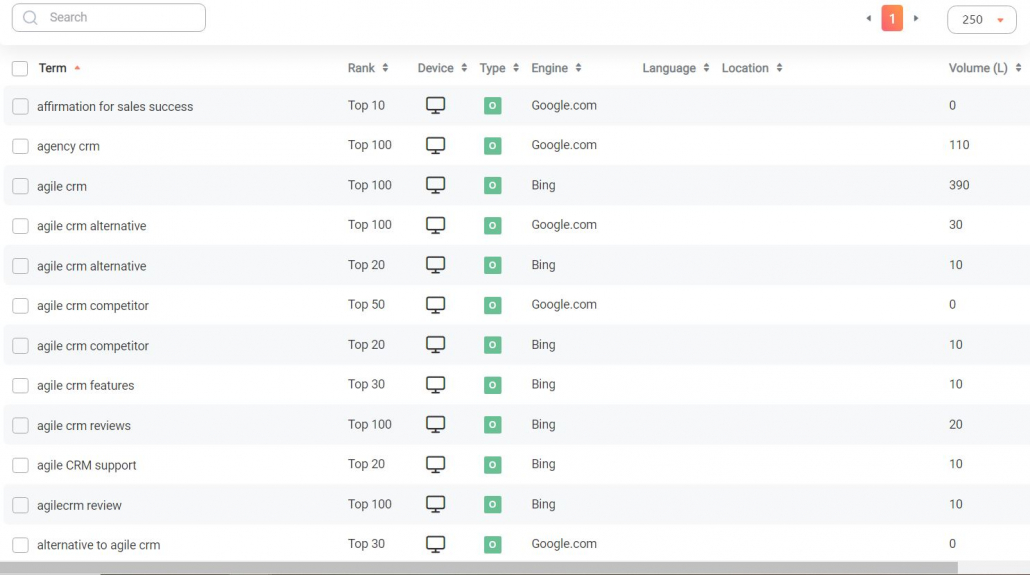Check the agile CRM support checkbox
The image size is (1030, 575).
tap(20, 465)
